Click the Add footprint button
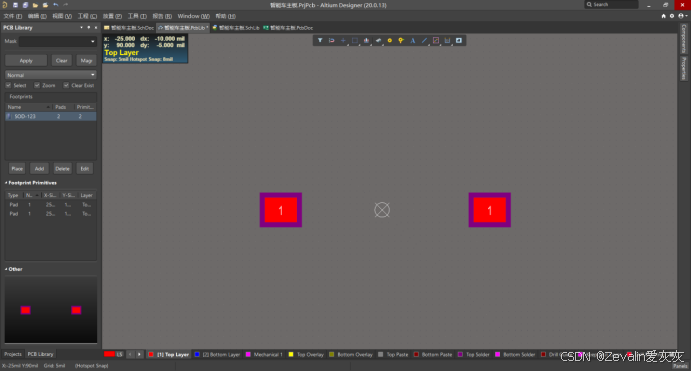 39,169
